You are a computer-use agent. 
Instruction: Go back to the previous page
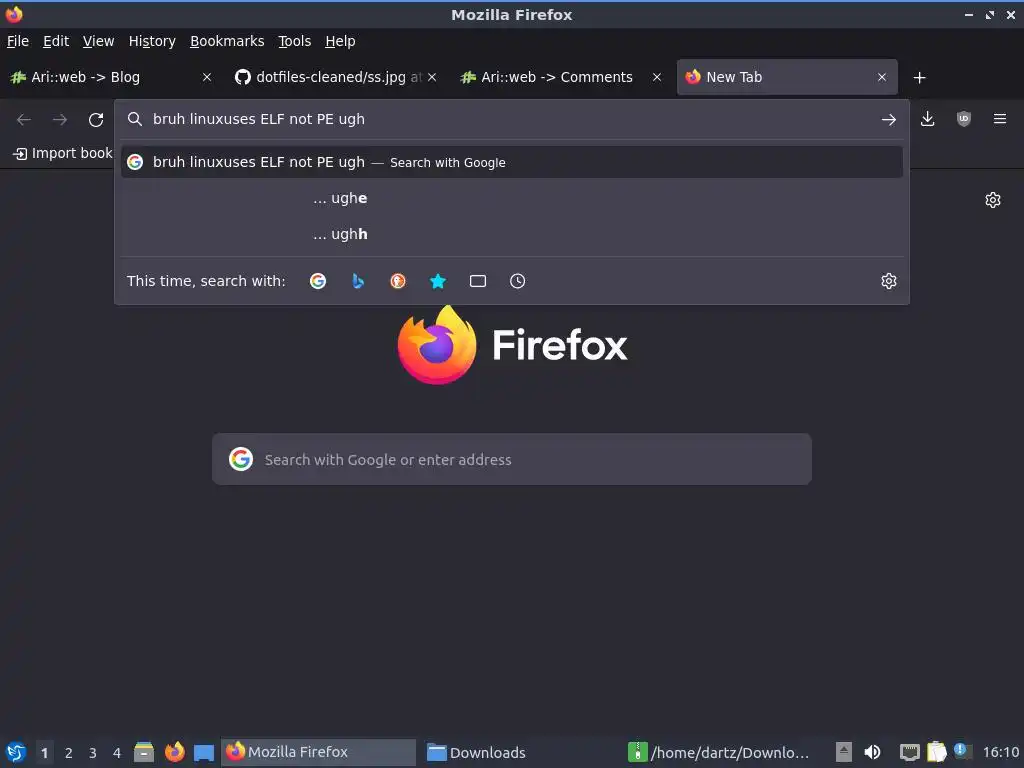click(24, 120)
